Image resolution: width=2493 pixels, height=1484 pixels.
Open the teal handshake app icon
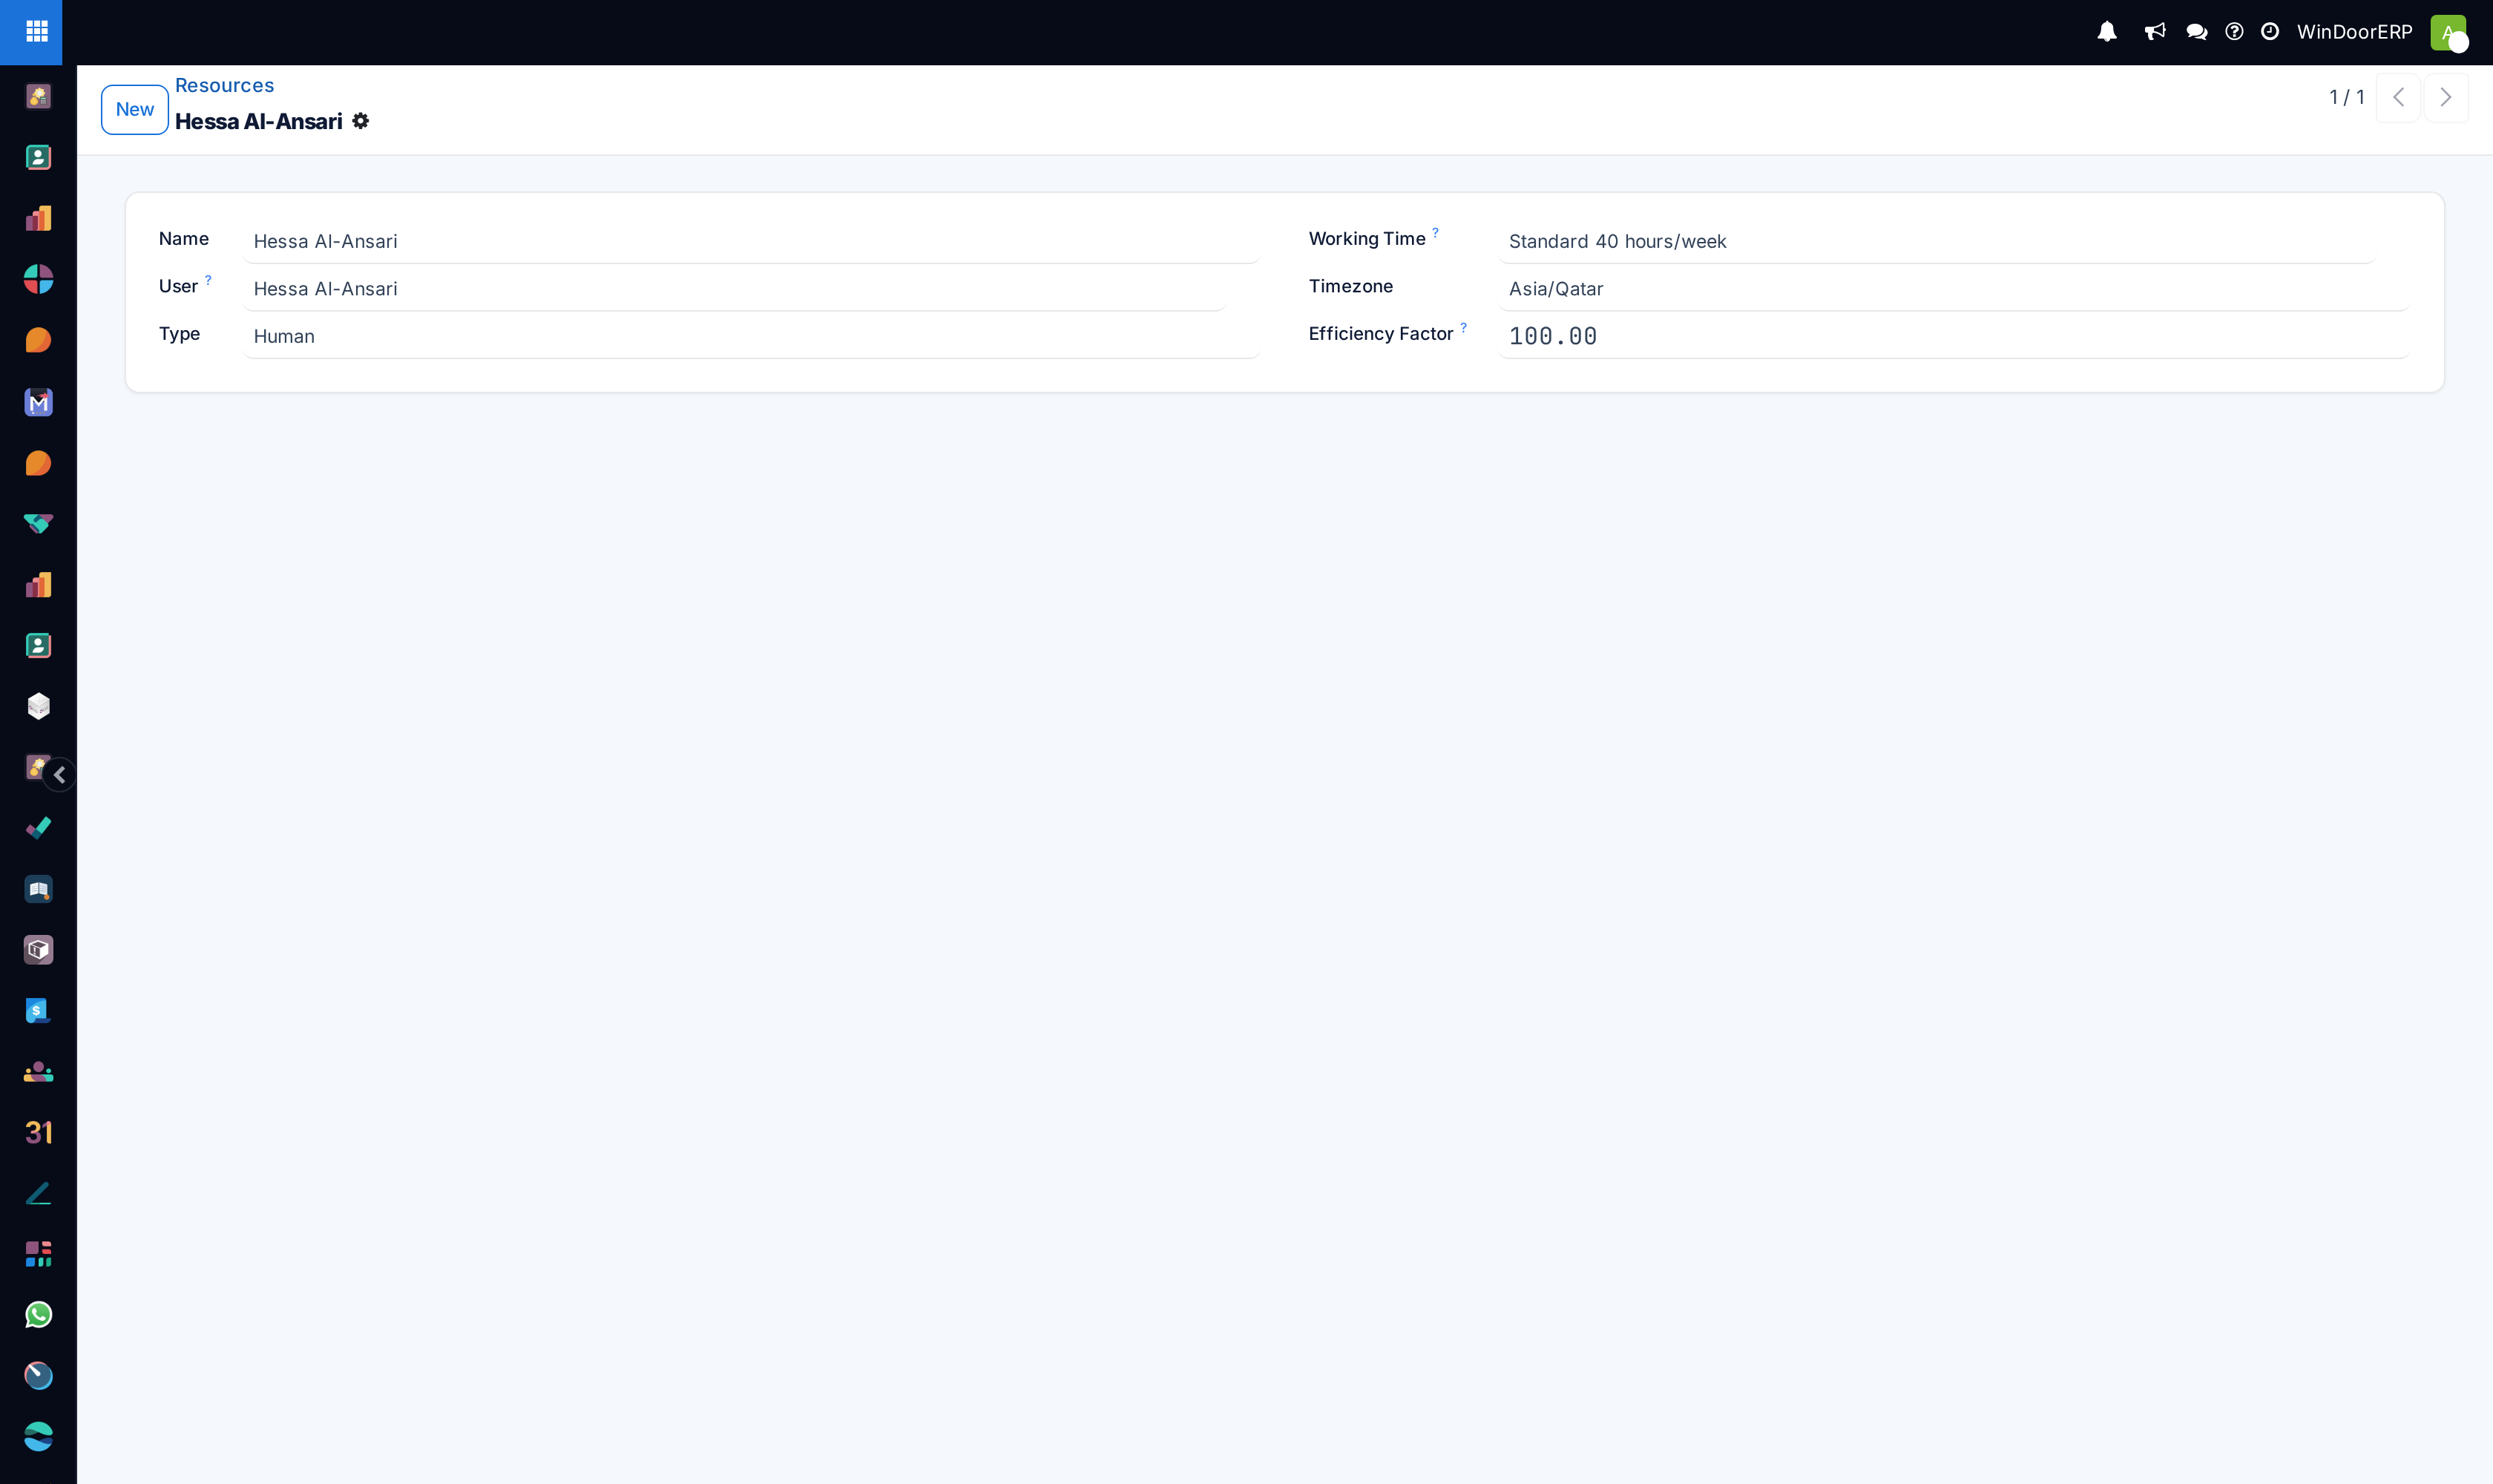38,524
